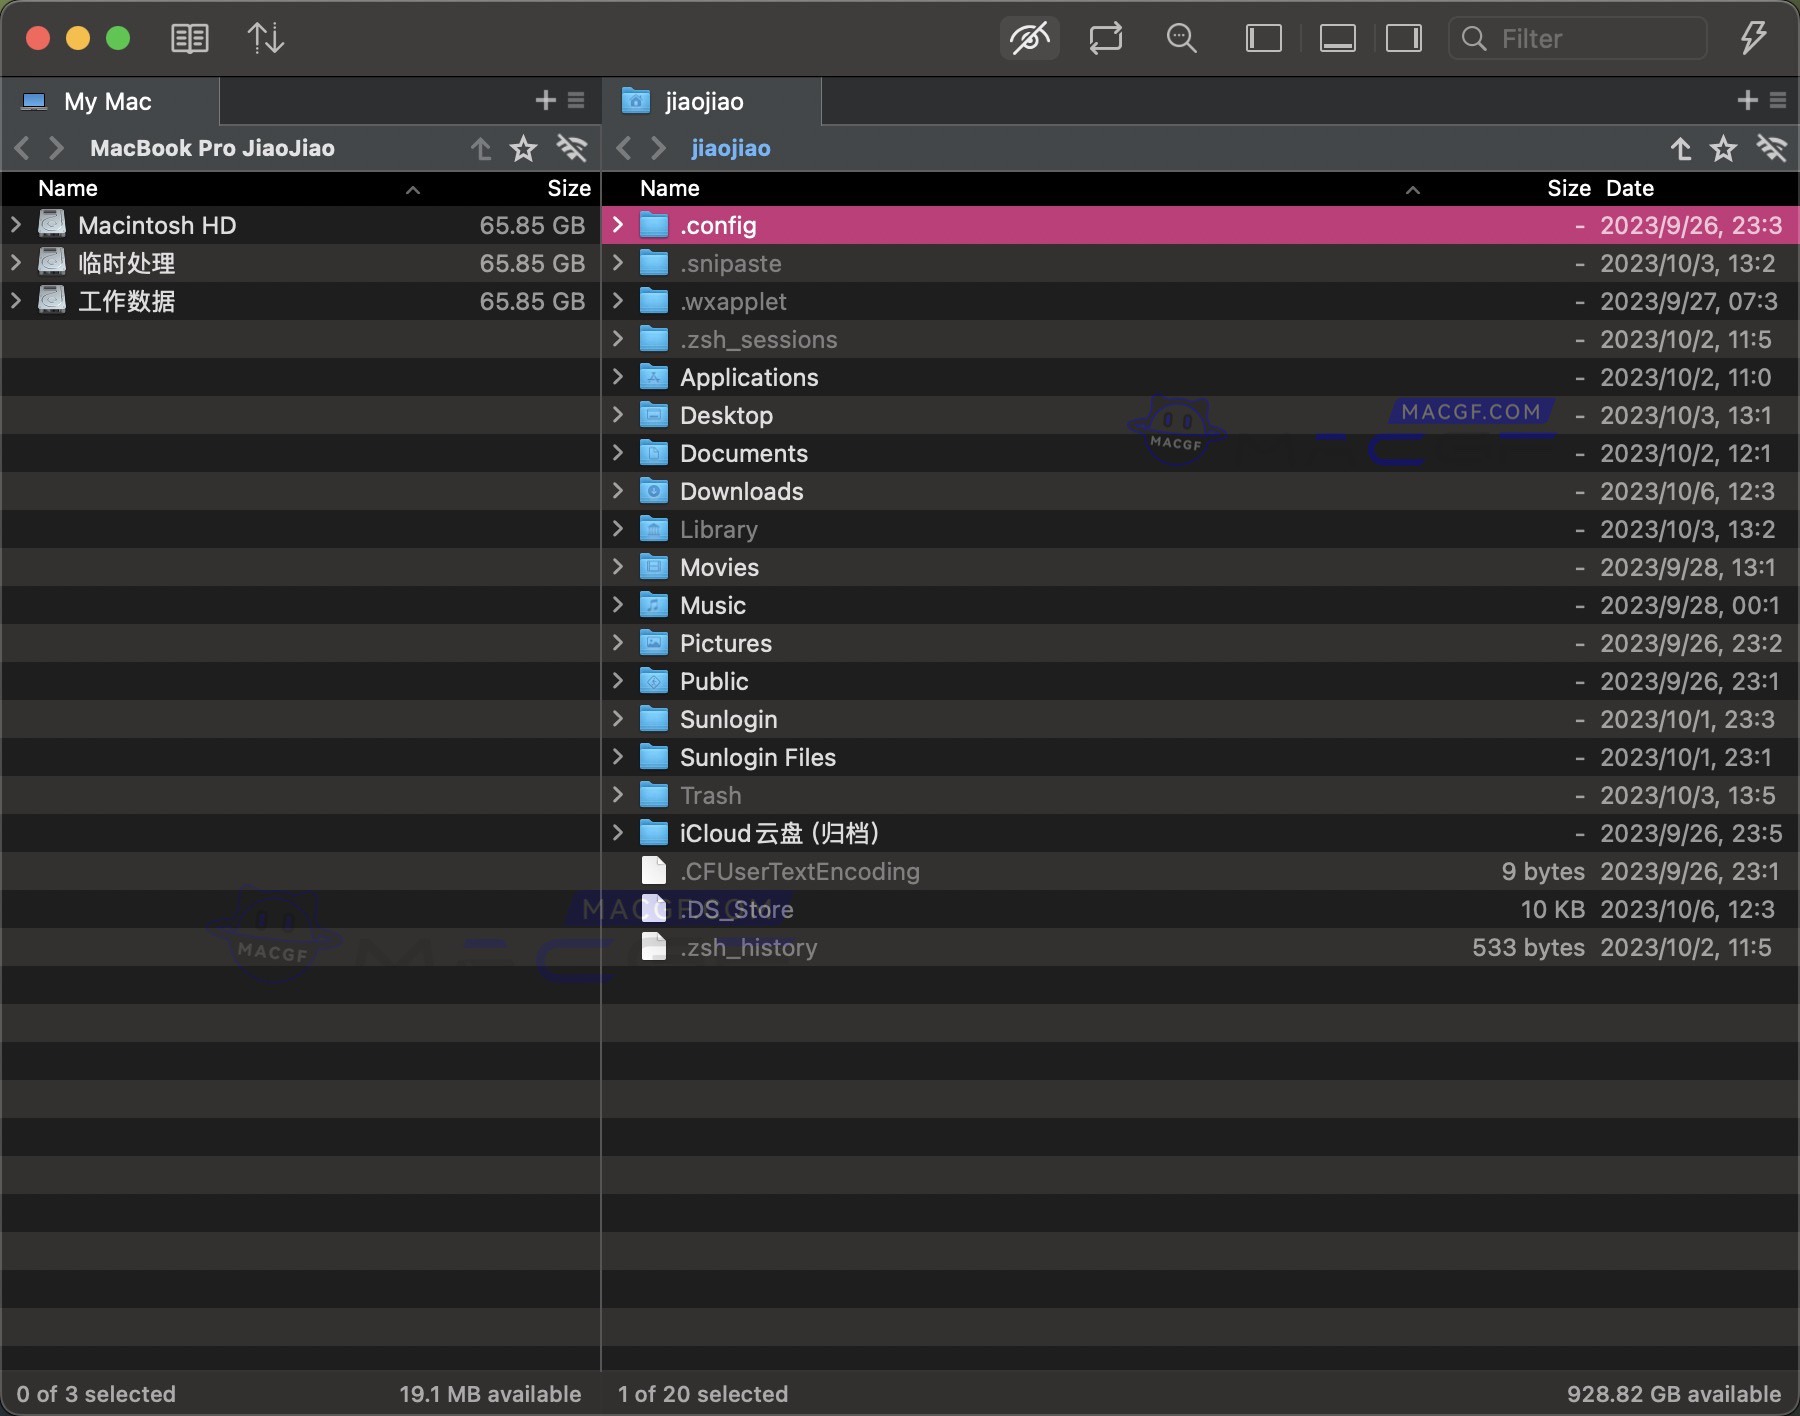The height and width of the screenshot is (1416, 1800).
Task: Expand the Macintosh HD disclosure triangle
Action: tap(14, 225)
